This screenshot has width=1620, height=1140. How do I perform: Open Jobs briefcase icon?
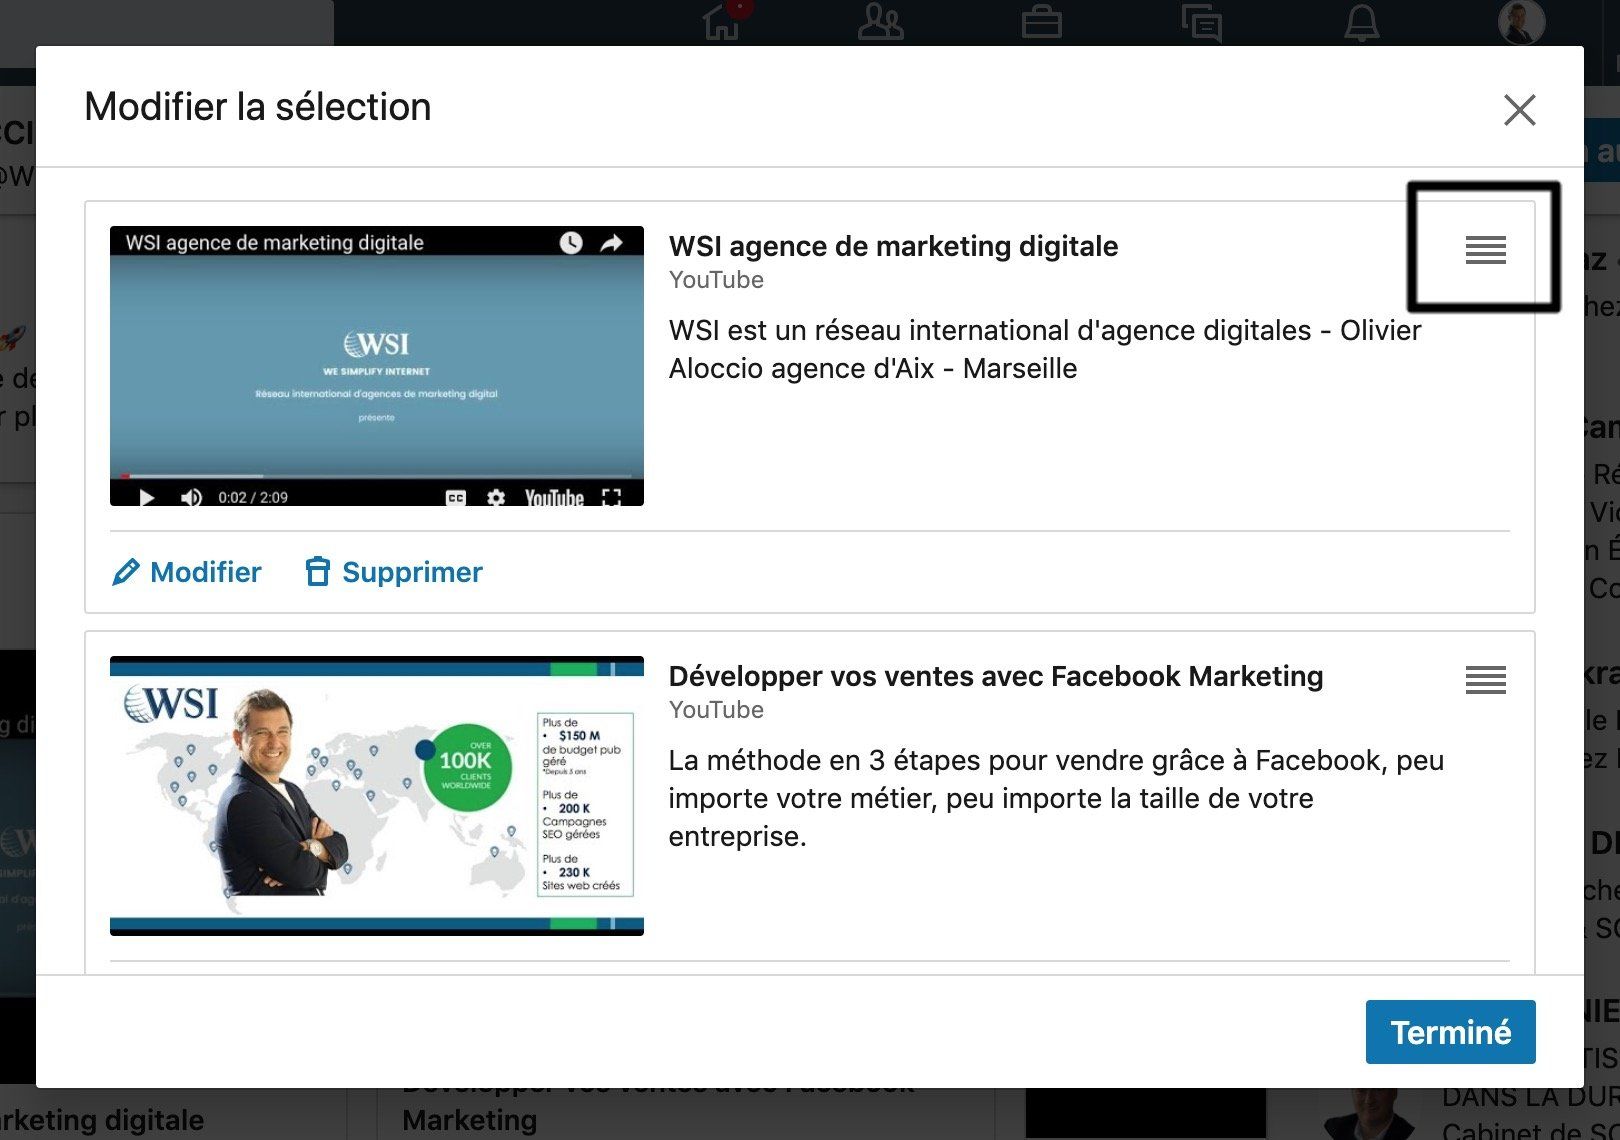pos(1041,21)
